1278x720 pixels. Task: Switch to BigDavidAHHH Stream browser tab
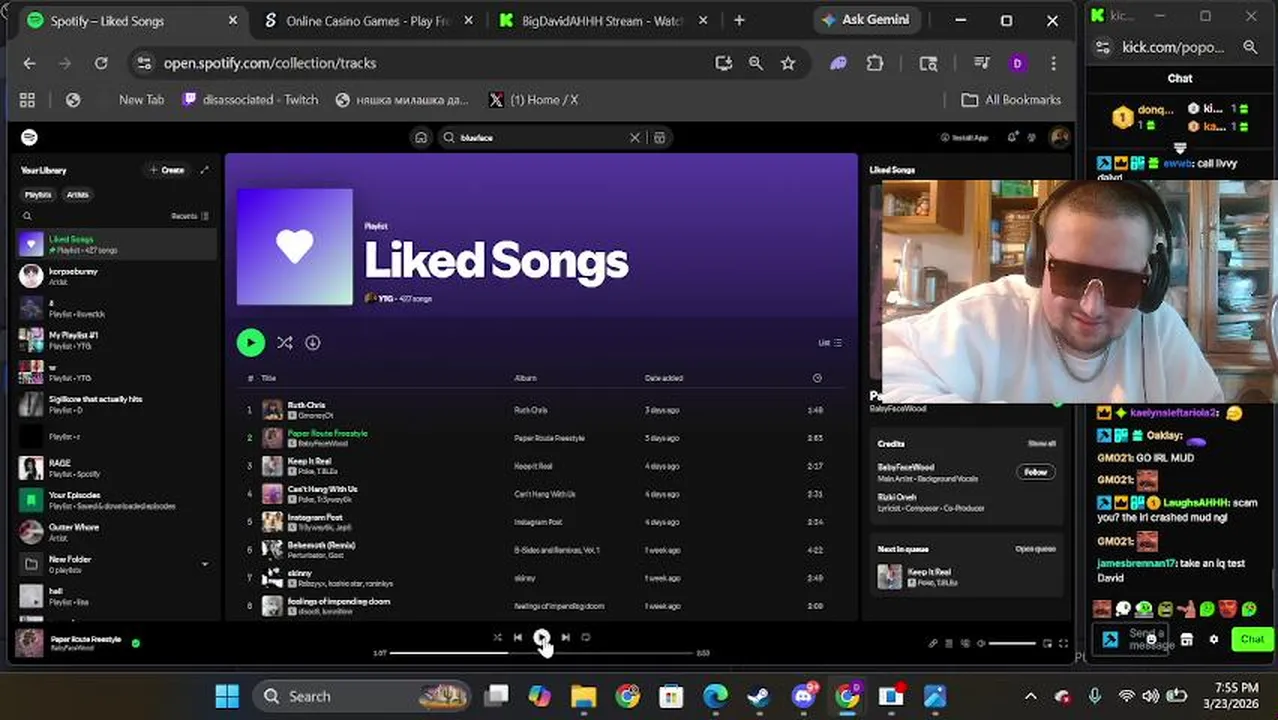(603, 20)
